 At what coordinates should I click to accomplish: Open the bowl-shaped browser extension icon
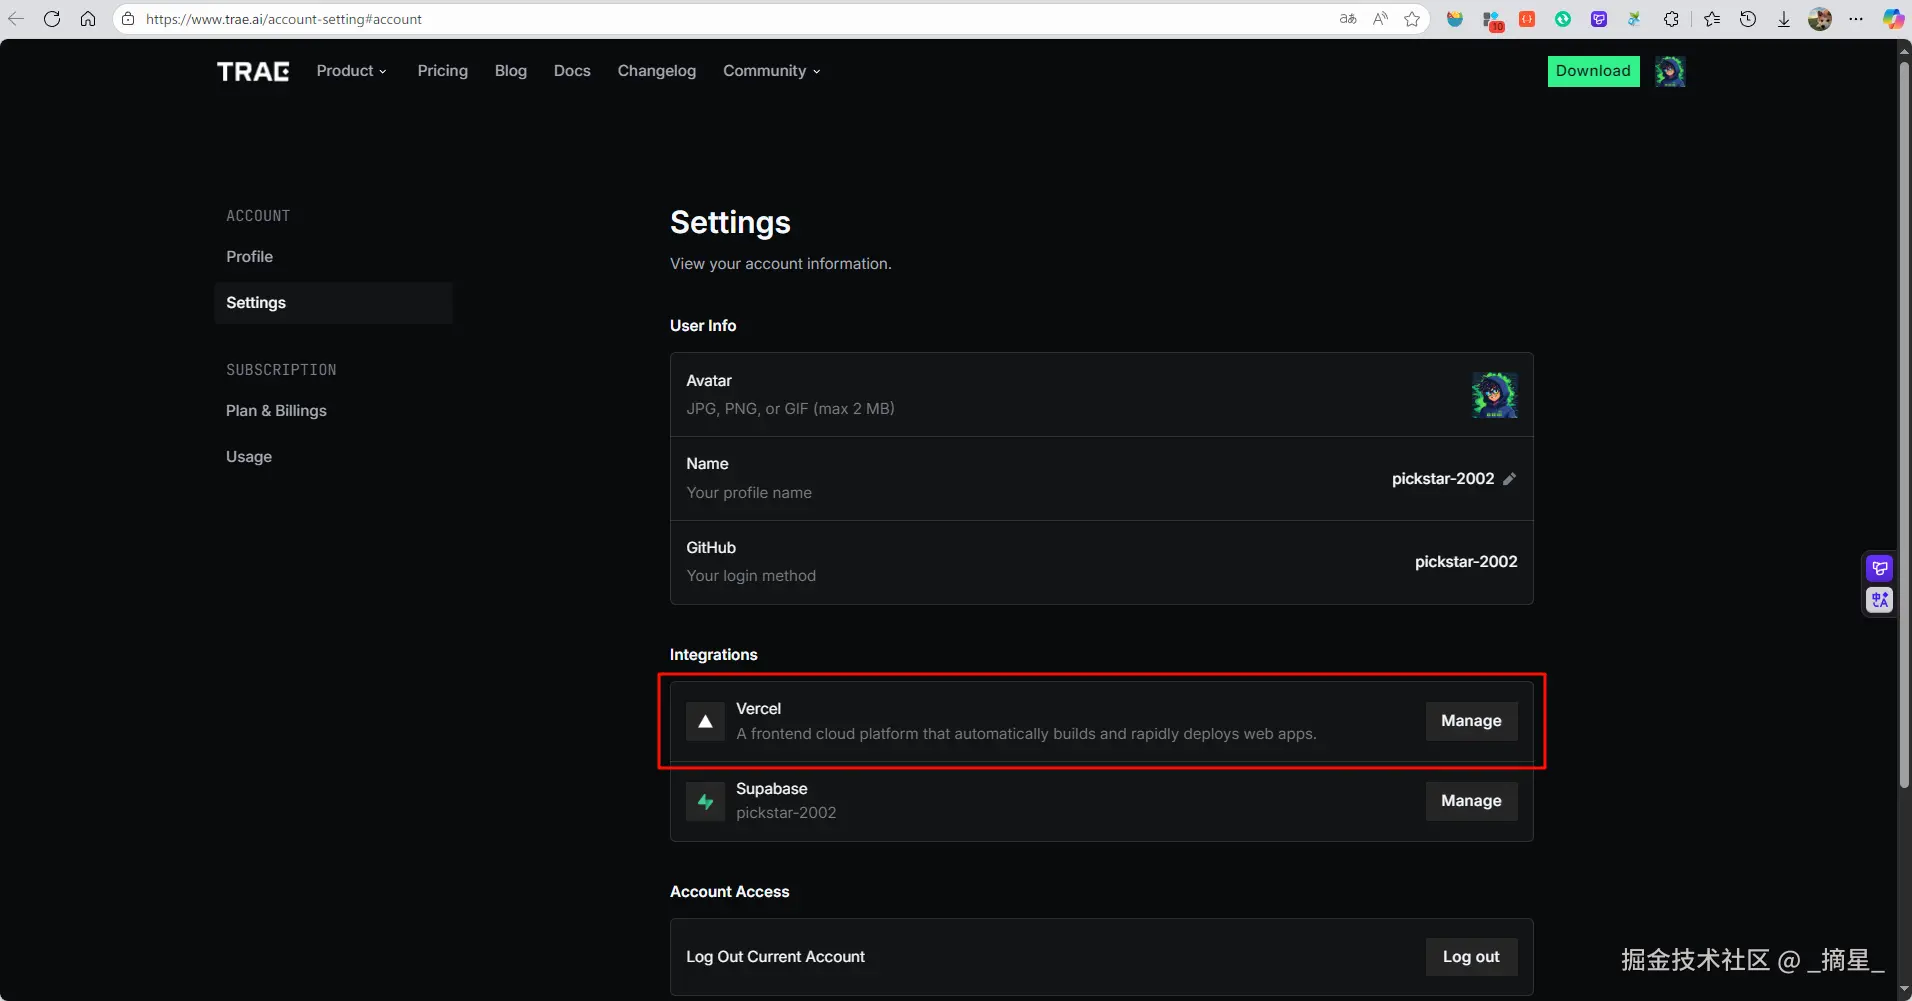tap(1455, 19)
